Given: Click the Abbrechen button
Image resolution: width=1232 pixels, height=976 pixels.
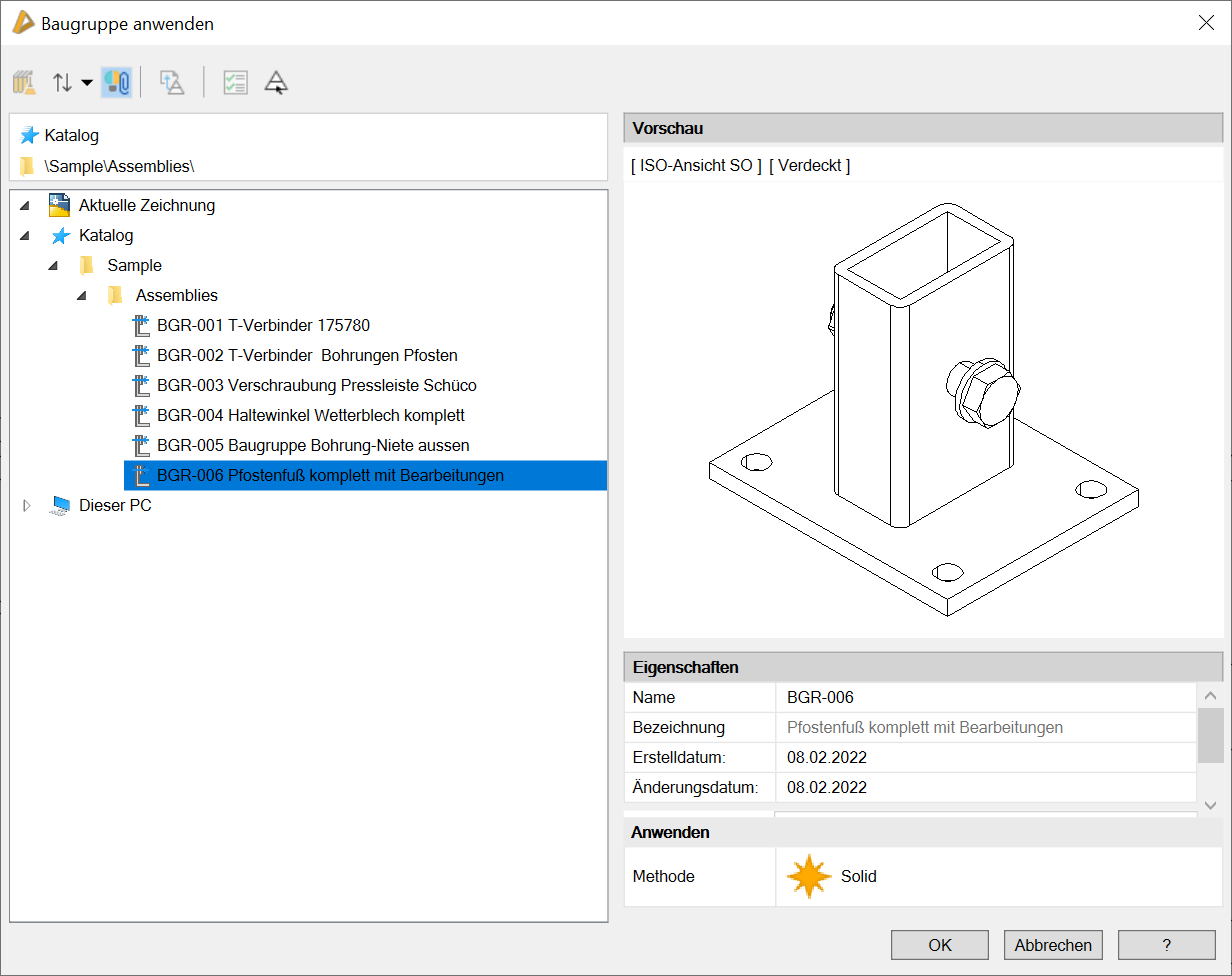Looking at the screenshot, I should (1052, 945).
